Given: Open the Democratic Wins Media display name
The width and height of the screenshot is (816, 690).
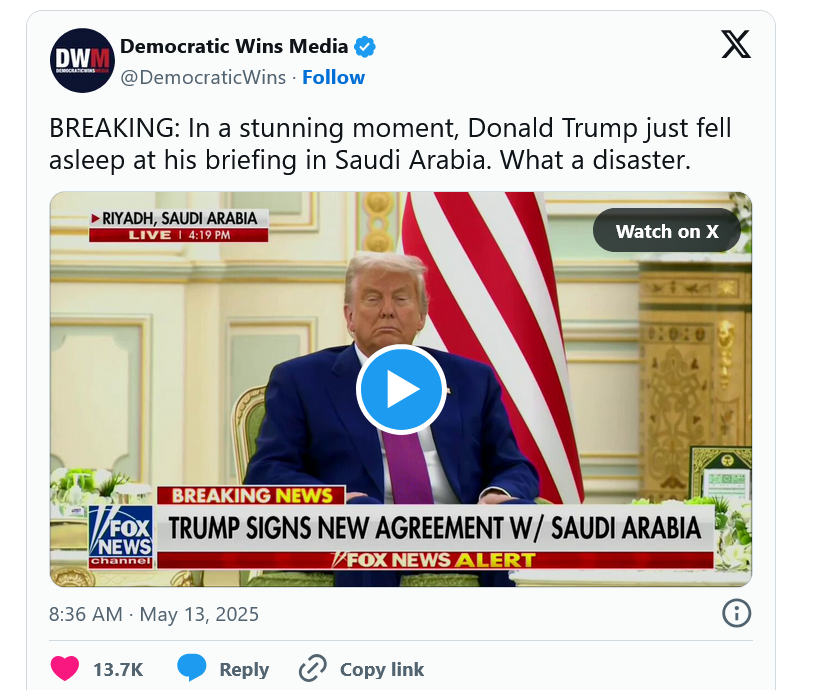Looking at the screenshot, I should click(234, 46).
